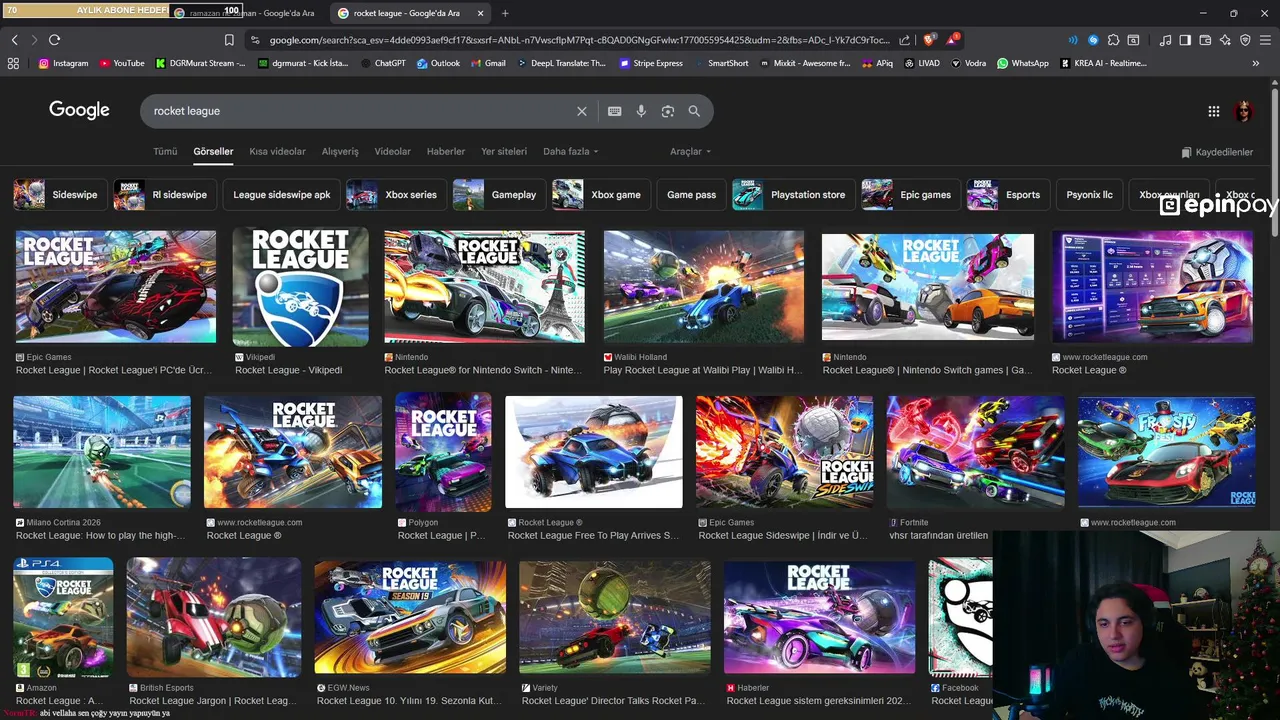Click the Shazam extension icon
Image resolution: width=1280 pixels, height=720 pixels.
coord(1093,40)
